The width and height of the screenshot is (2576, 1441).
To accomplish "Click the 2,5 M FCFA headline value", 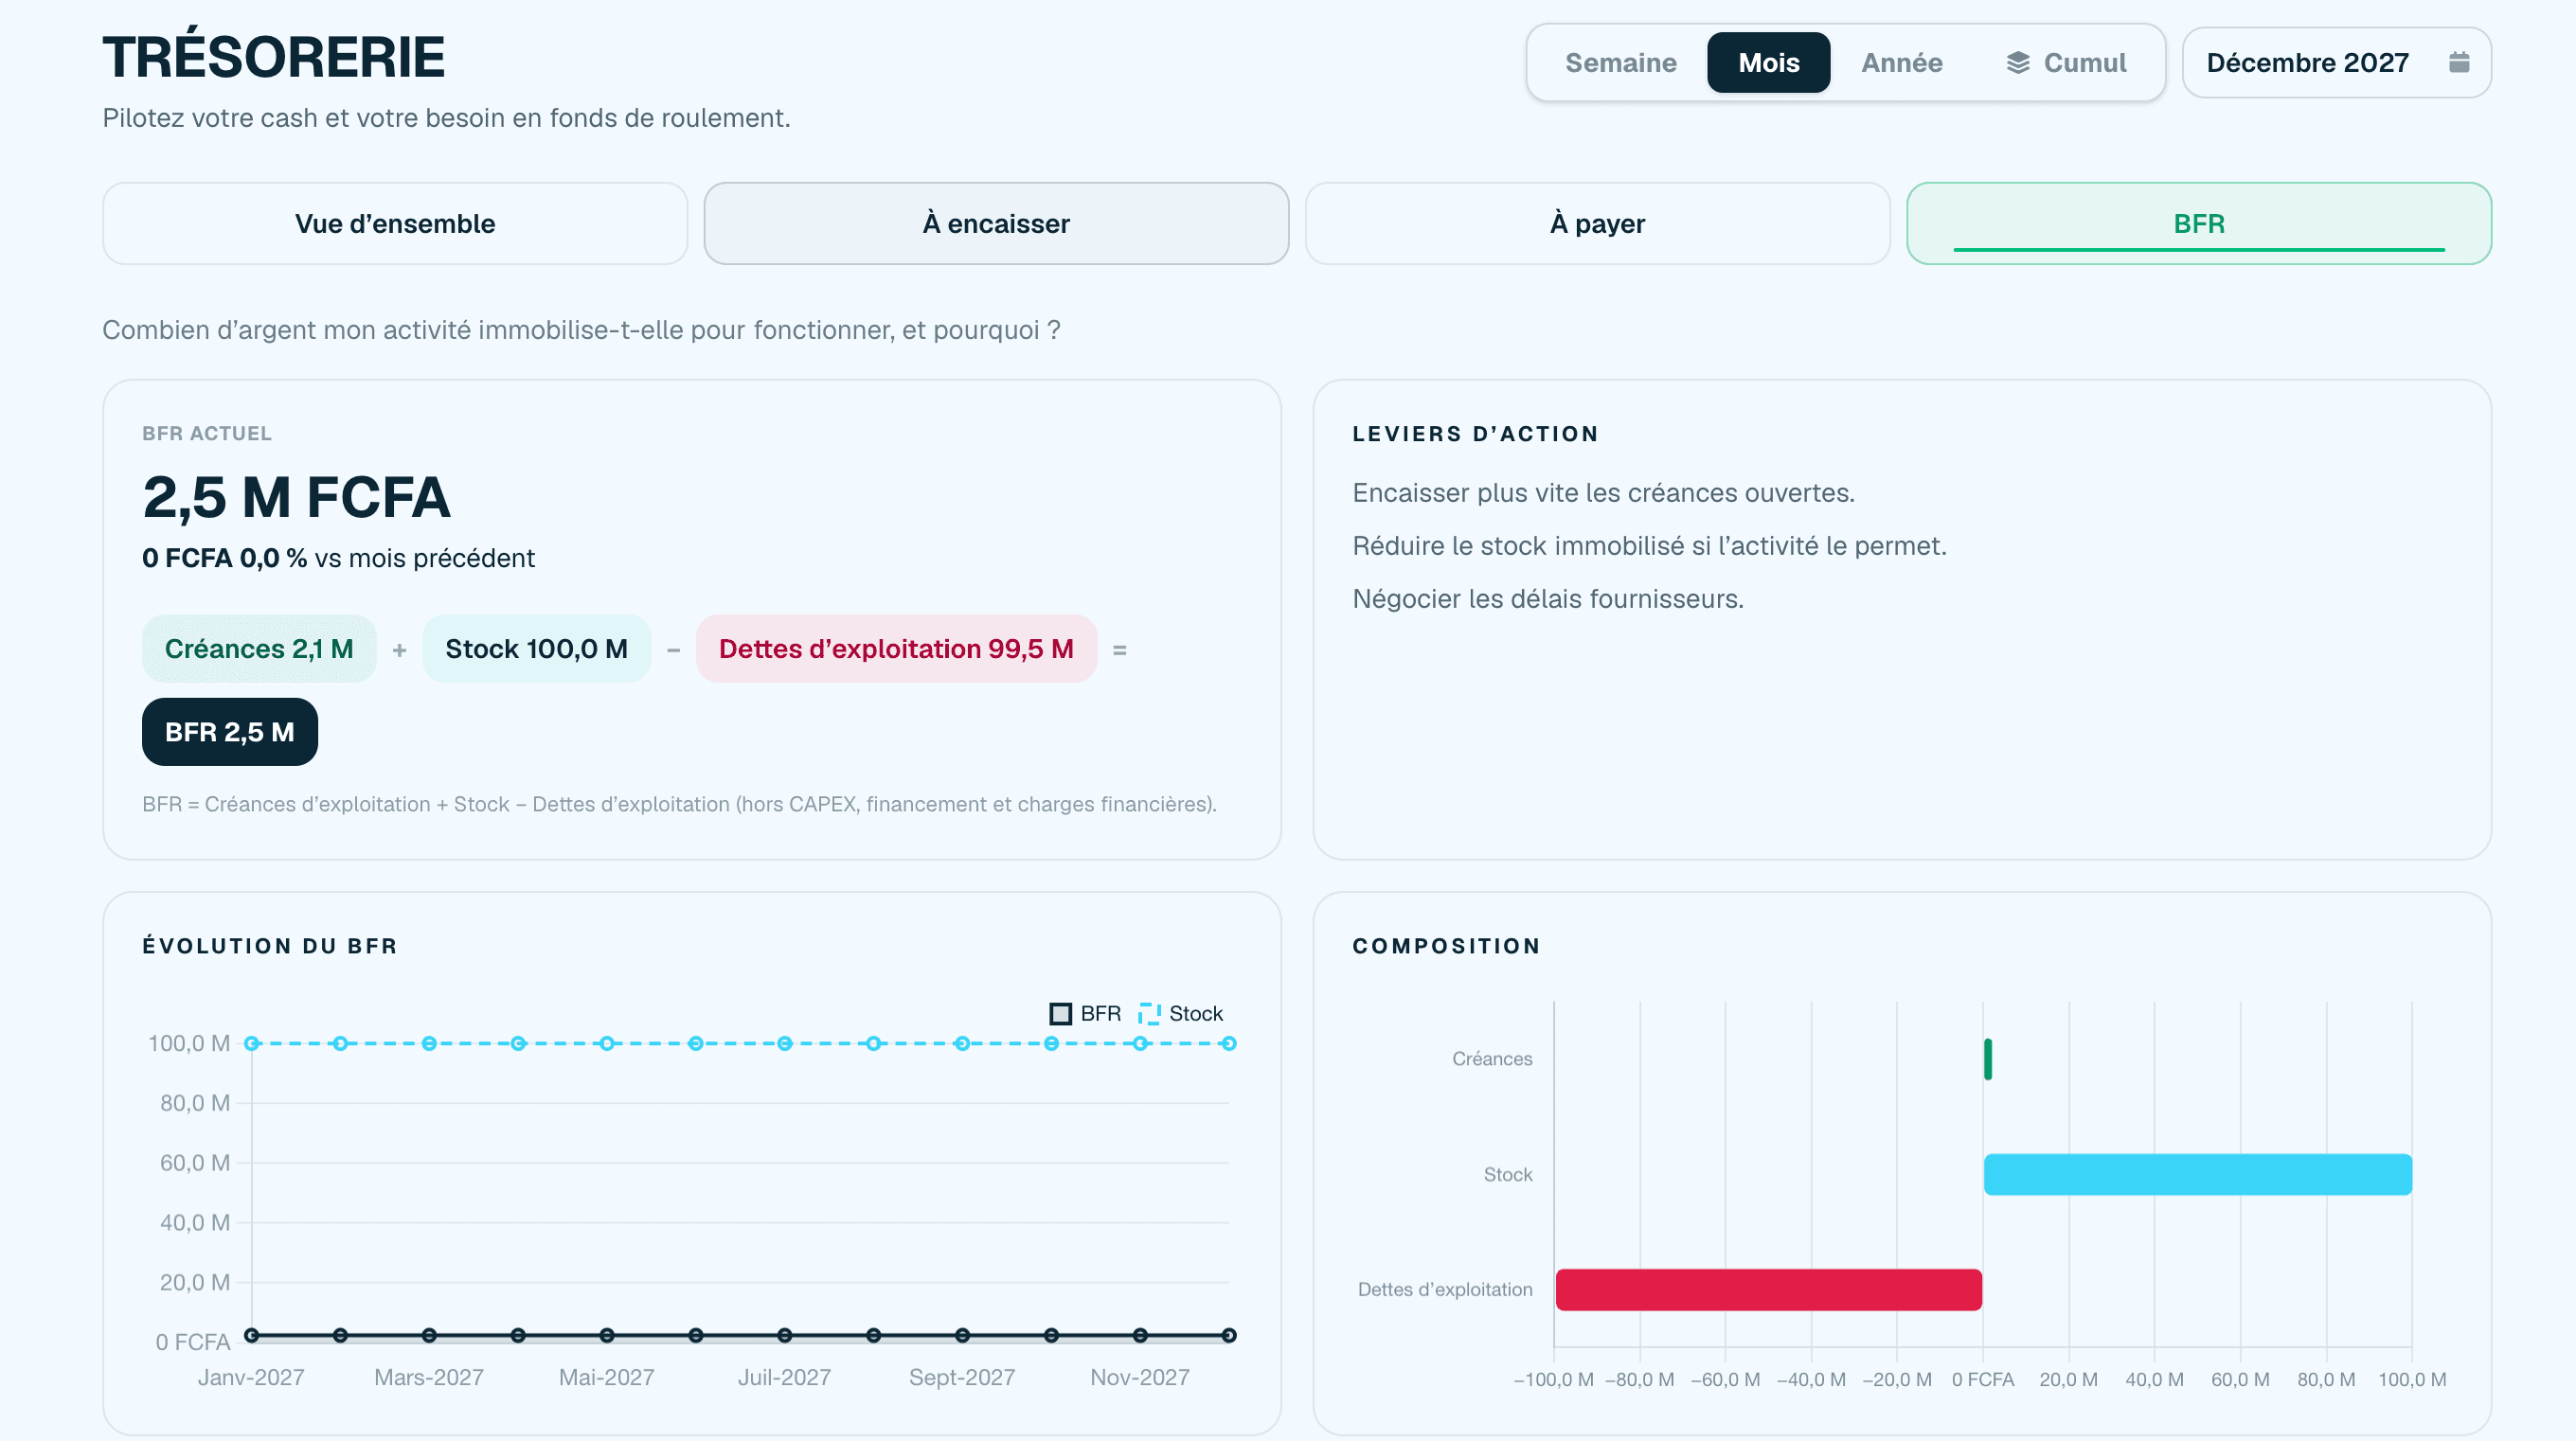I will point(296,497).
